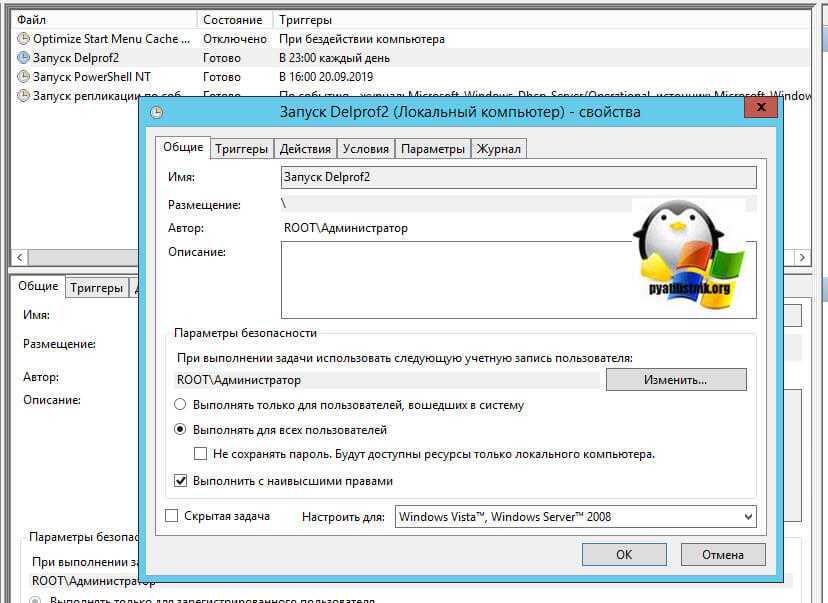The width and height of the screenshot is (828, 603).
Task: Check the 'Скрытая задача' checkbox
Action: click(172, 515)
